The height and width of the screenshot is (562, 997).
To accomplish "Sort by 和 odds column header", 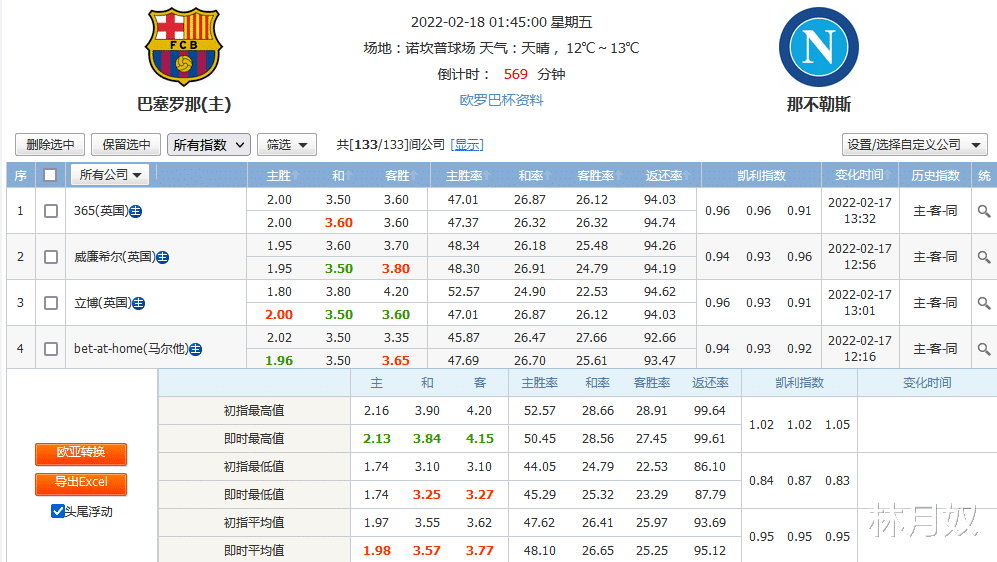I will (342, 175).
